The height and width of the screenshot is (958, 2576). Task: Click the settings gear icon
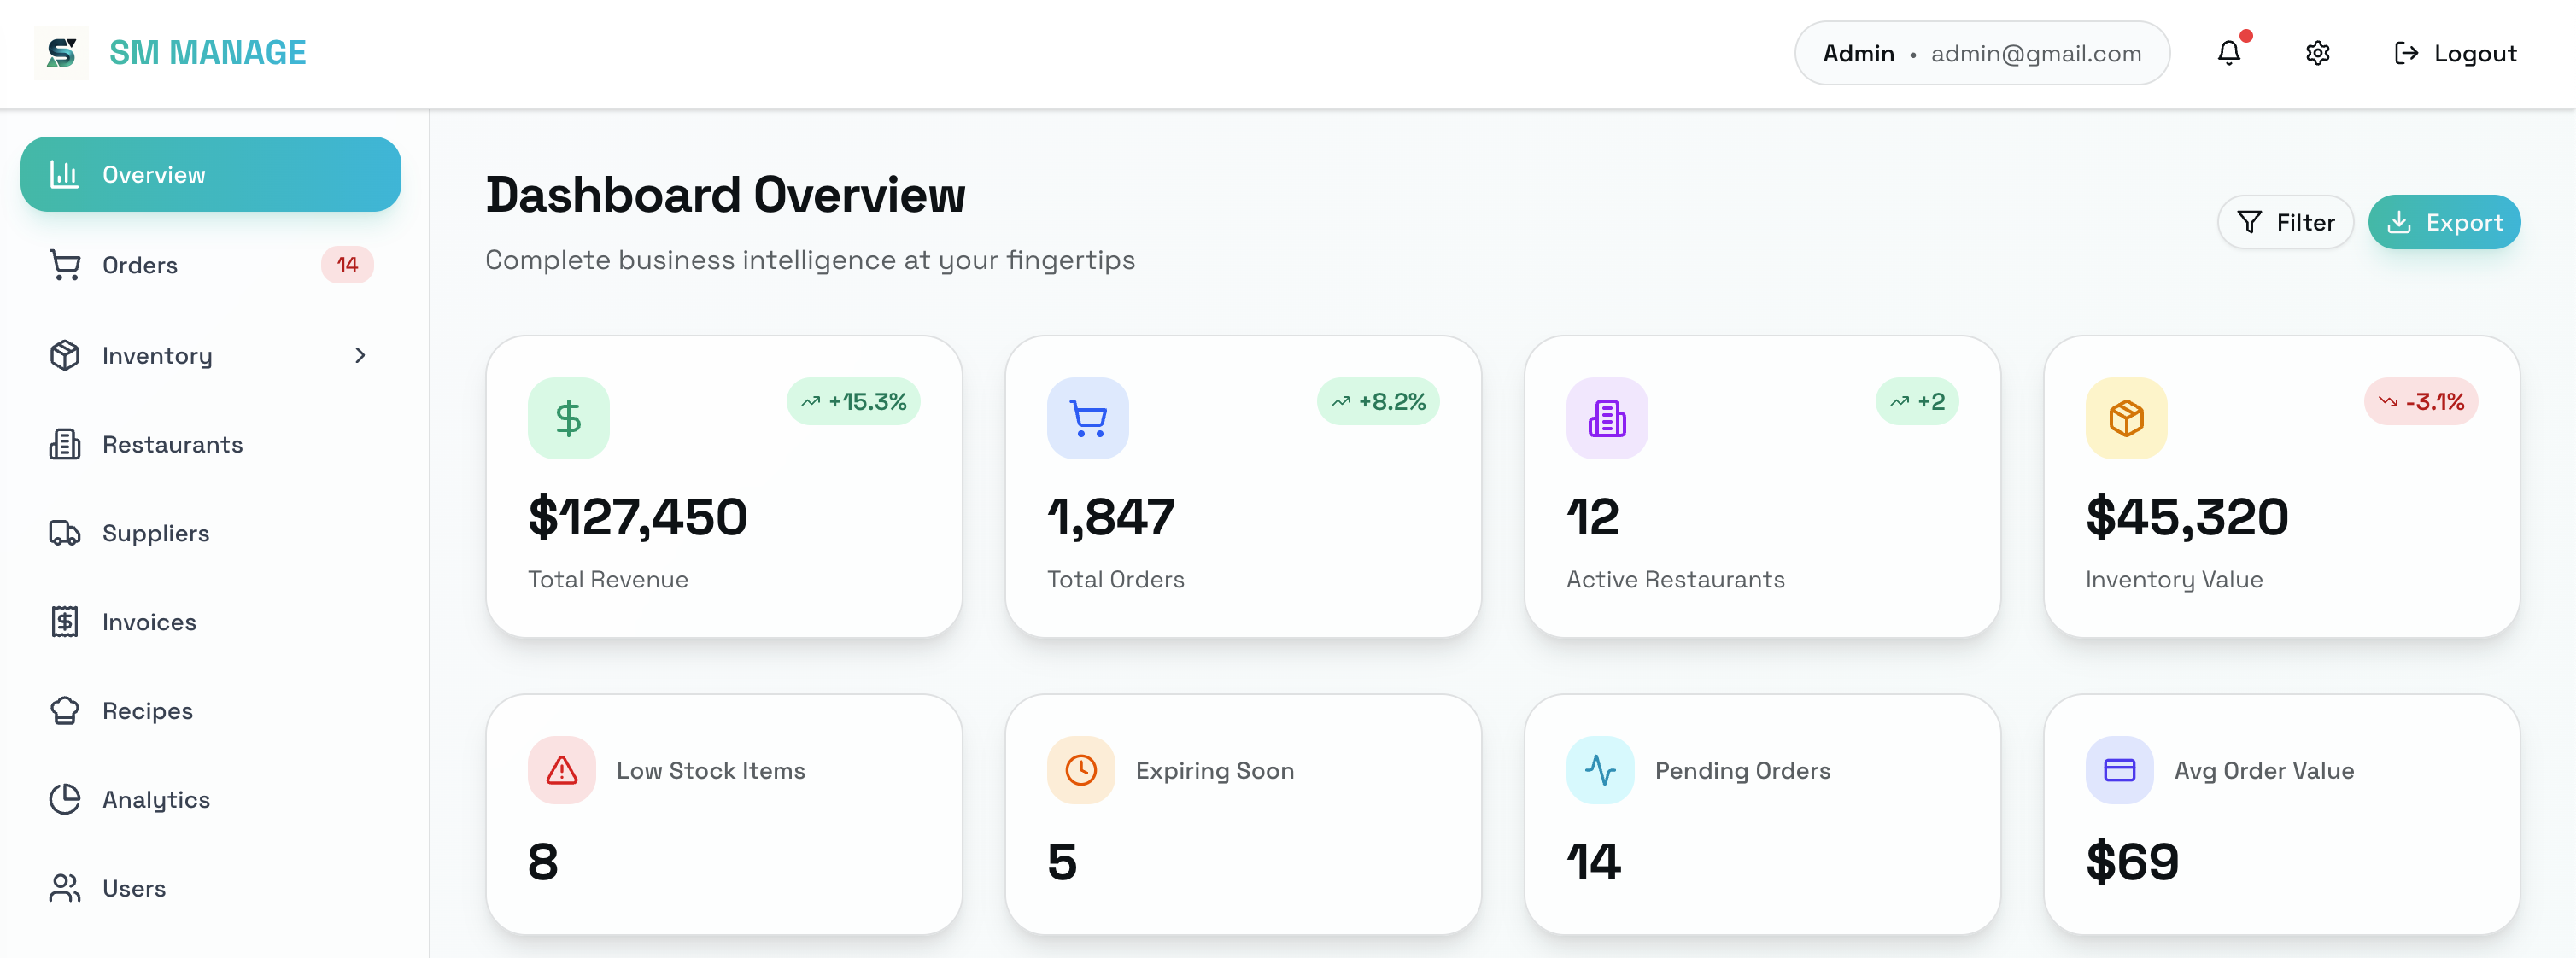coord(2317,53)
